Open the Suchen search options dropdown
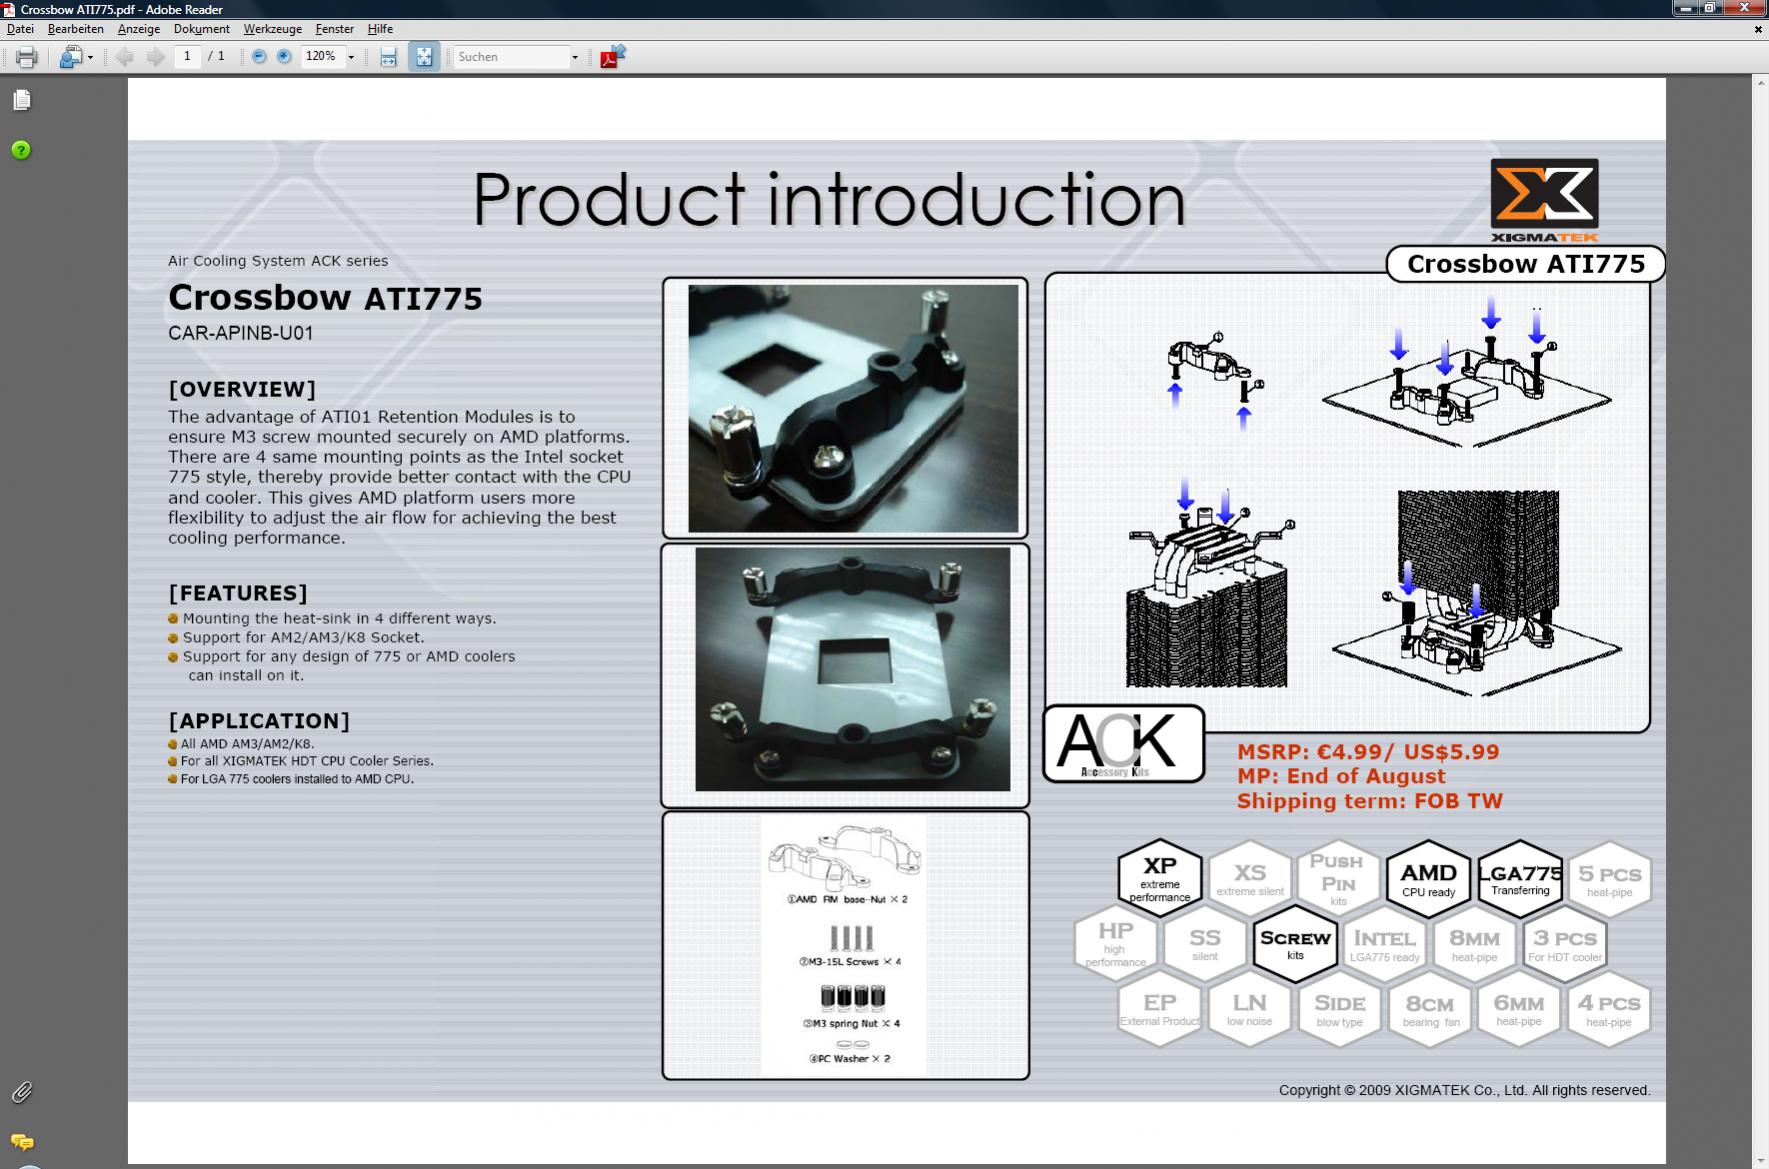This screenshot has width=1769, height=1169. [x=575, y=57]
